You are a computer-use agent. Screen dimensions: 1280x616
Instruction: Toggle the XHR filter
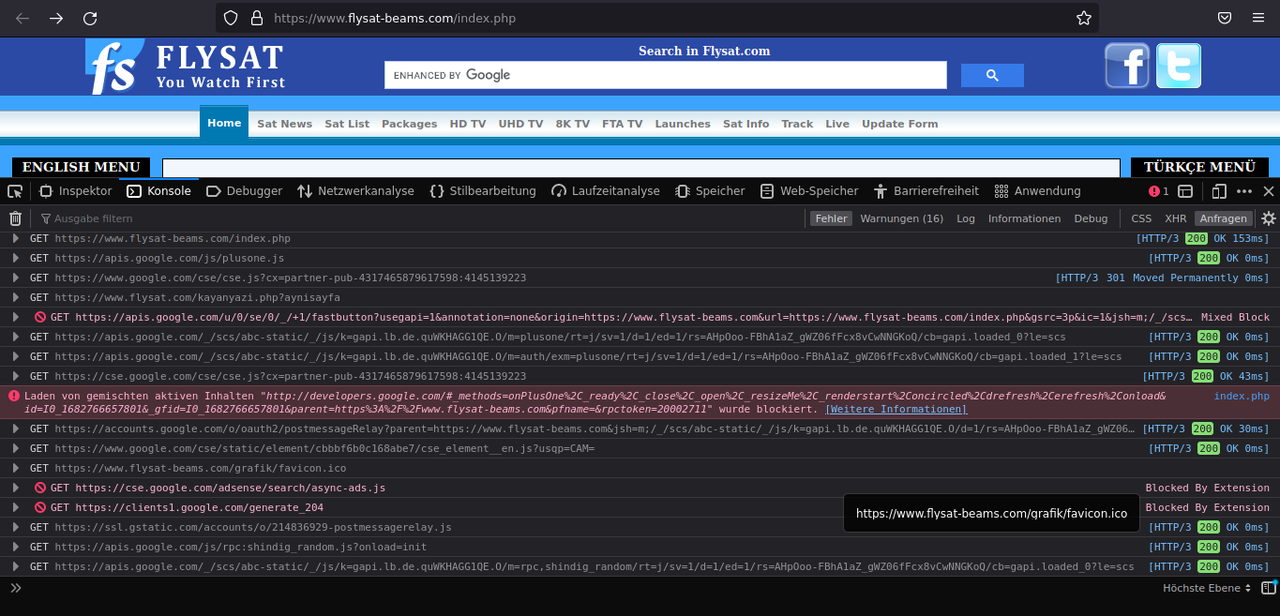coord(1175,218)
